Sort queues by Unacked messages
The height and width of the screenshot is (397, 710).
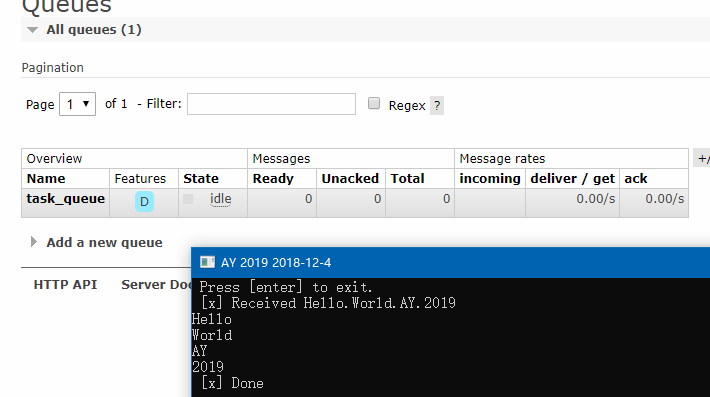point(350,179)
